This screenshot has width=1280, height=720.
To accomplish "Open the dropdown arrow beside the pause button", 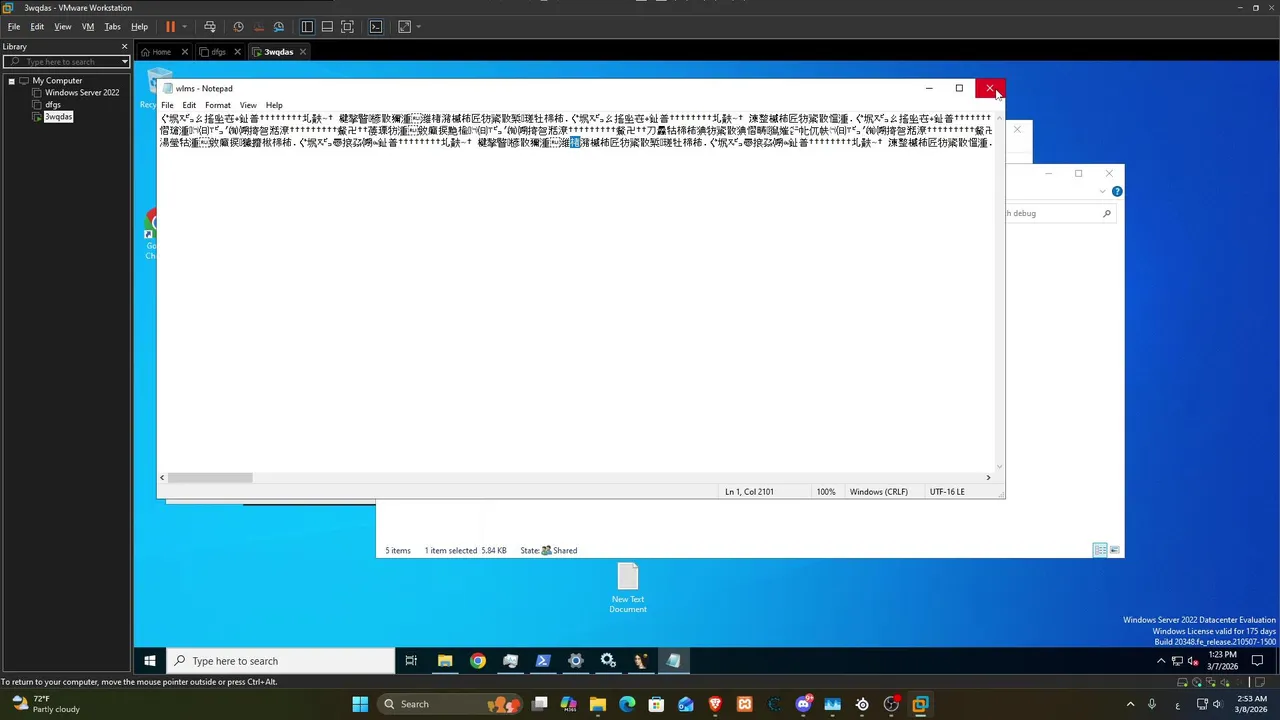I will pos(184,27).
